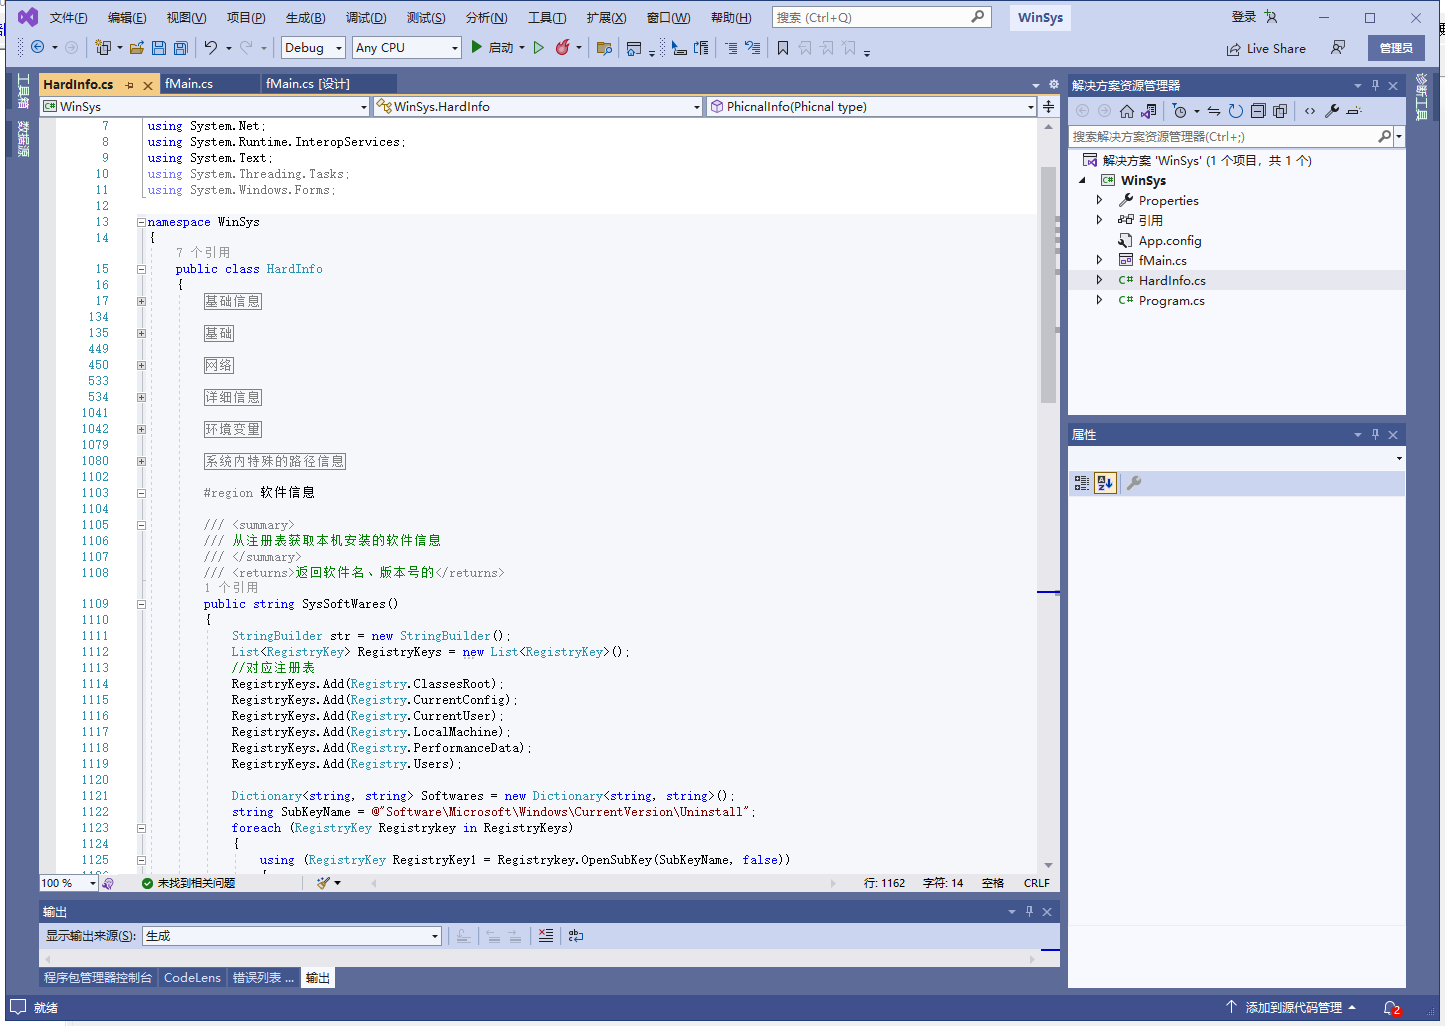1445x1026 pixels.
Task: Refresh Solution Explorer
Action: pyautogui.click(x=1236, y=111)
